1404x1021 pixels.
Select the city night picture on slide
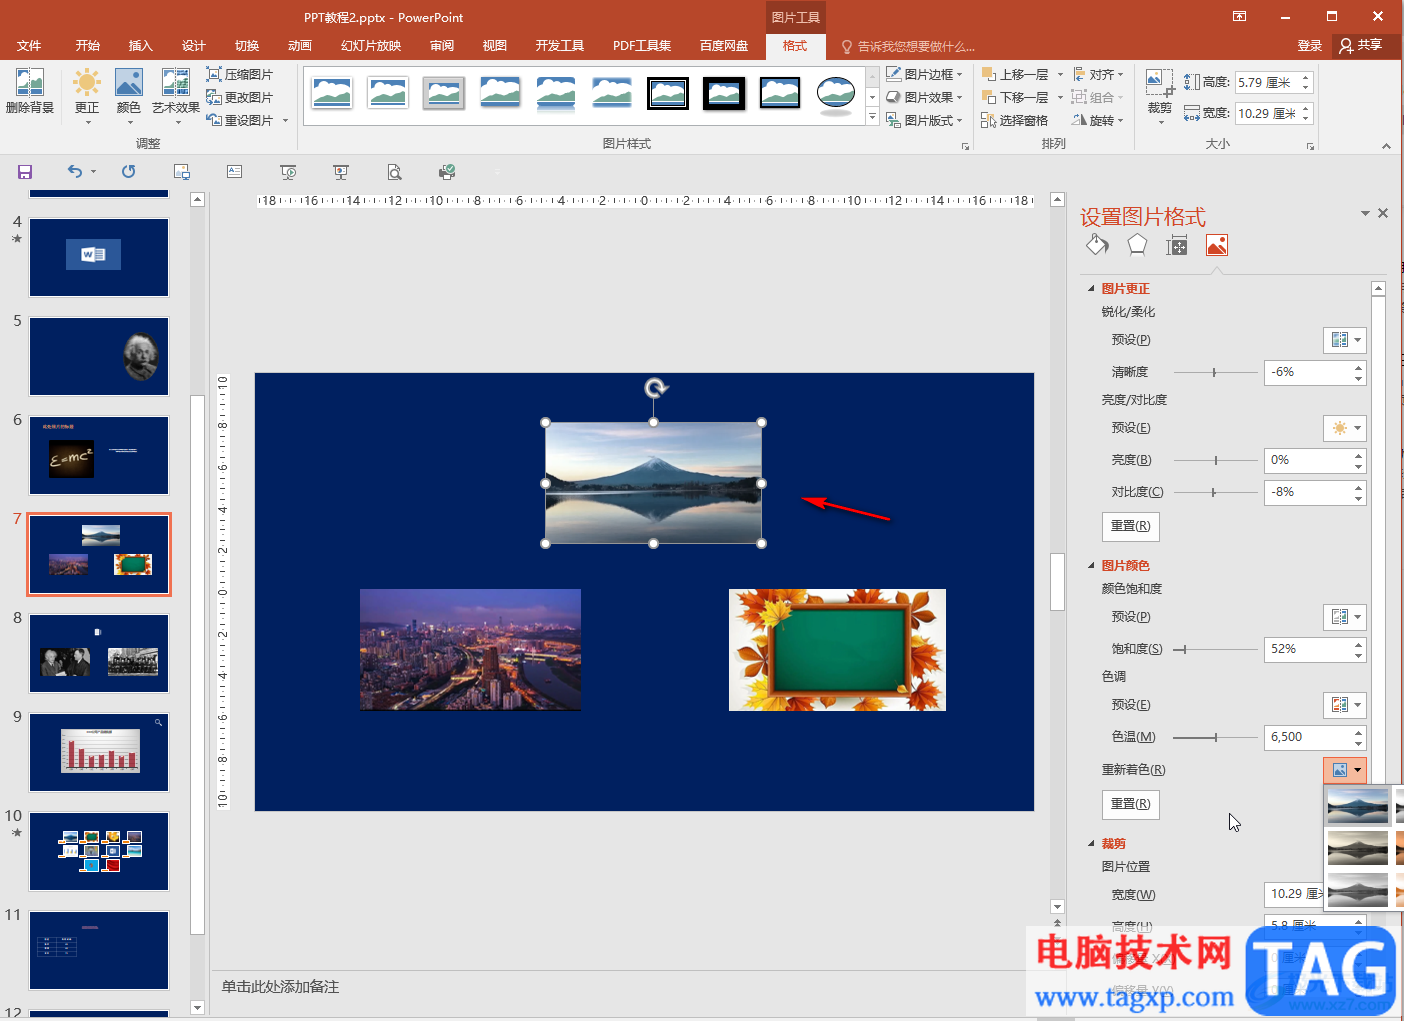(470, 650)
